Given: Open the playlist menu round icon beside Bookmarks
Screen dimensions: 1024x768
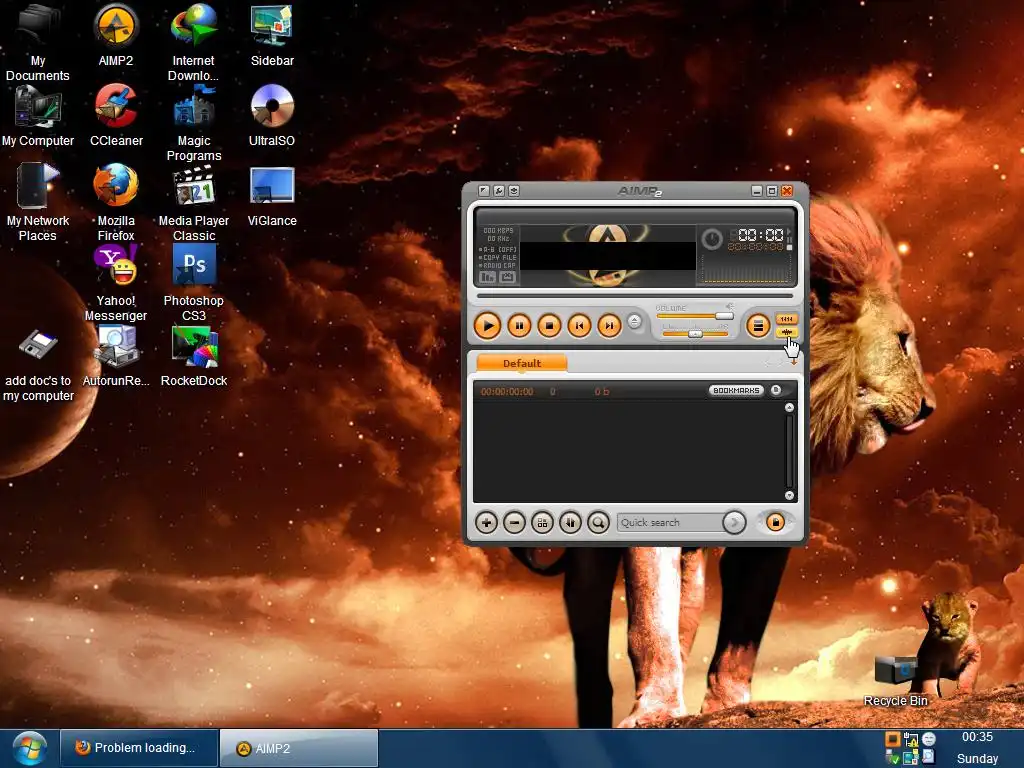Looking at the screenshot, I should pyautogui.click(x=776, y=390).
